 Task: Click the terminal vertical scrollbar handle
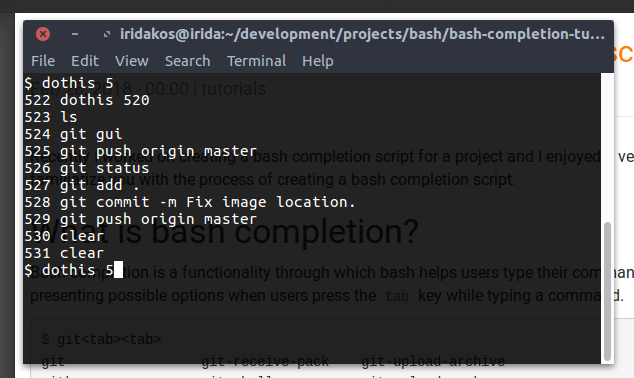pos(607,291)
